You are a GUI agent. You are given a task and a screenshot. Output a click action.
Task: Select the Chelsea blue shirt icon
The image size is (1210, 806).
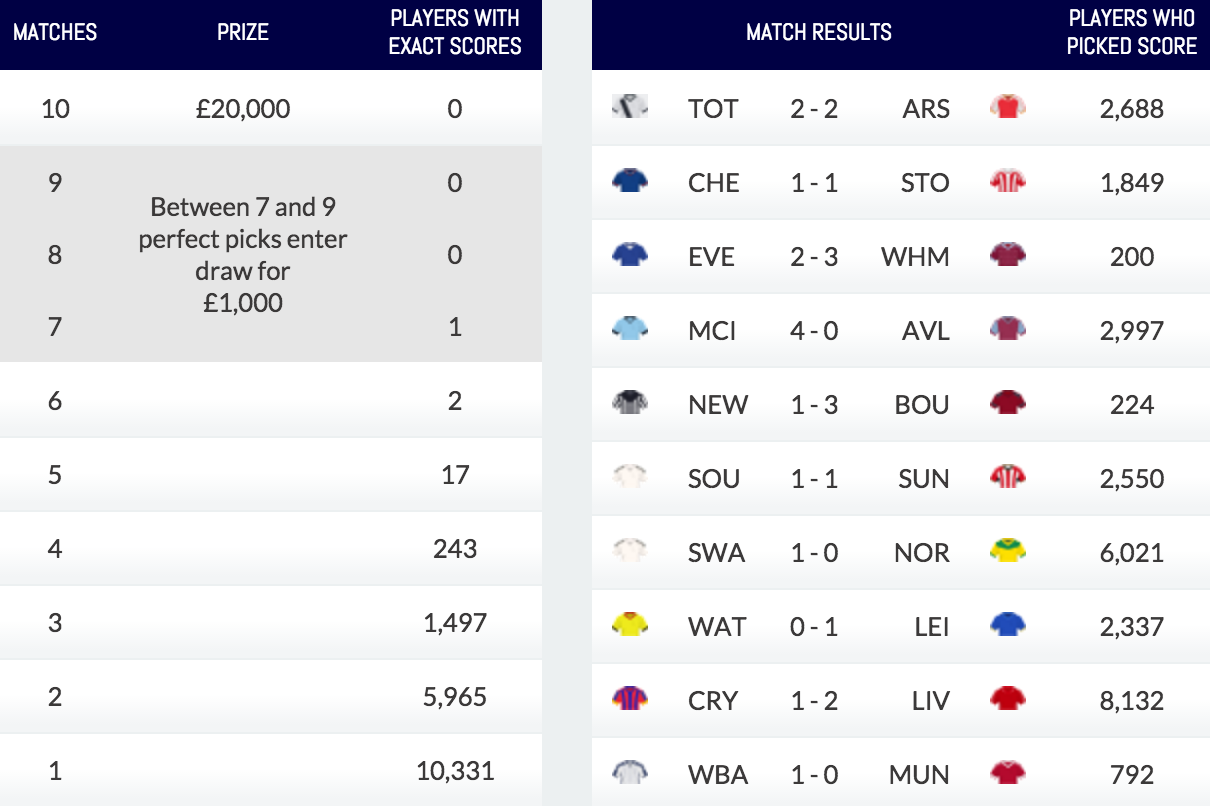(x=630, y=180)
